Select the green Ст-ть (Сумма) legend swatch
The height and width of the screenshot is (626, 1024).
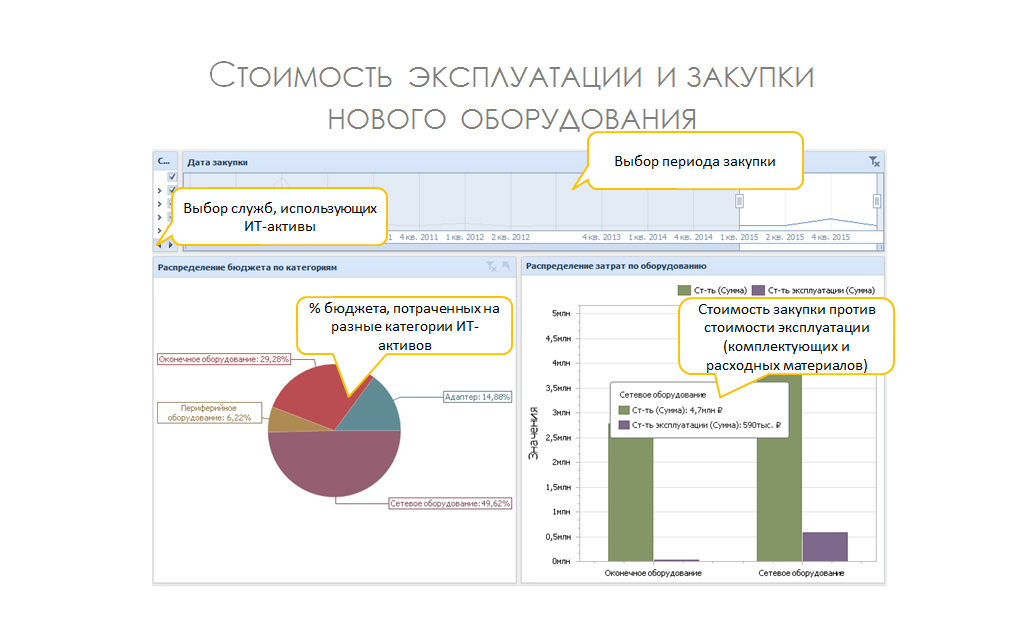[684, 290]
